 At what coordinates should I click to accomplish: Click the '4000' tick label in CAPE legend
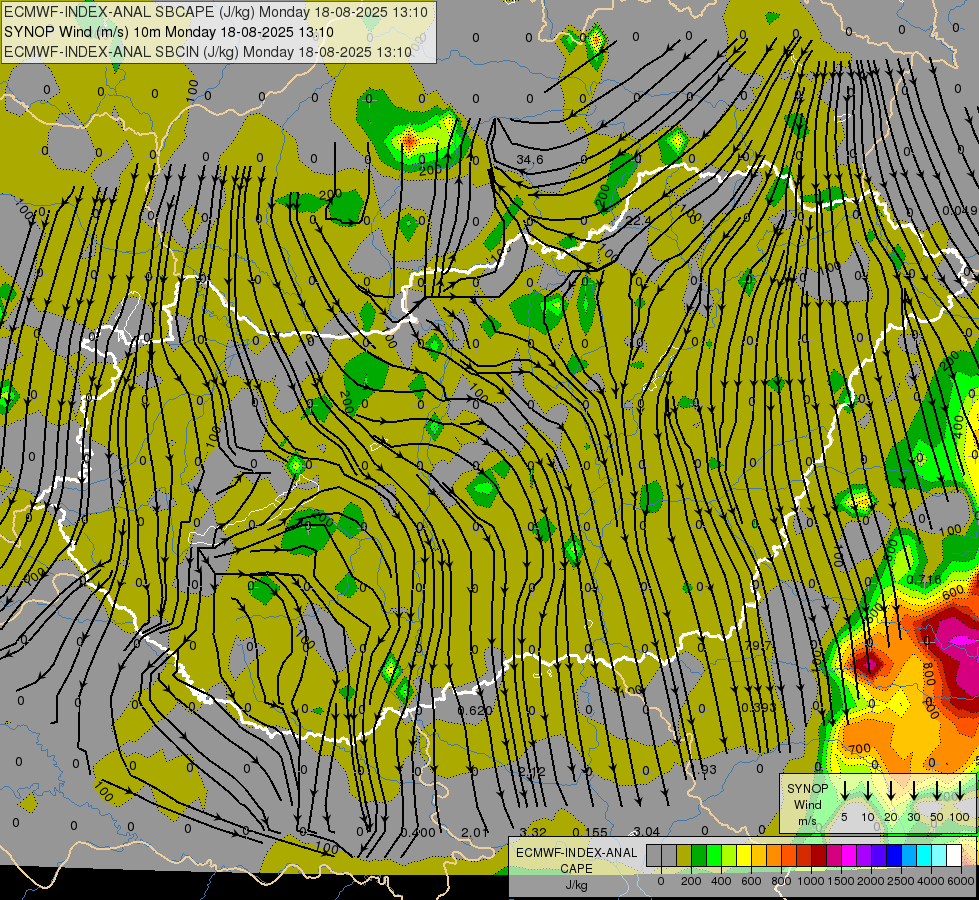932,881
